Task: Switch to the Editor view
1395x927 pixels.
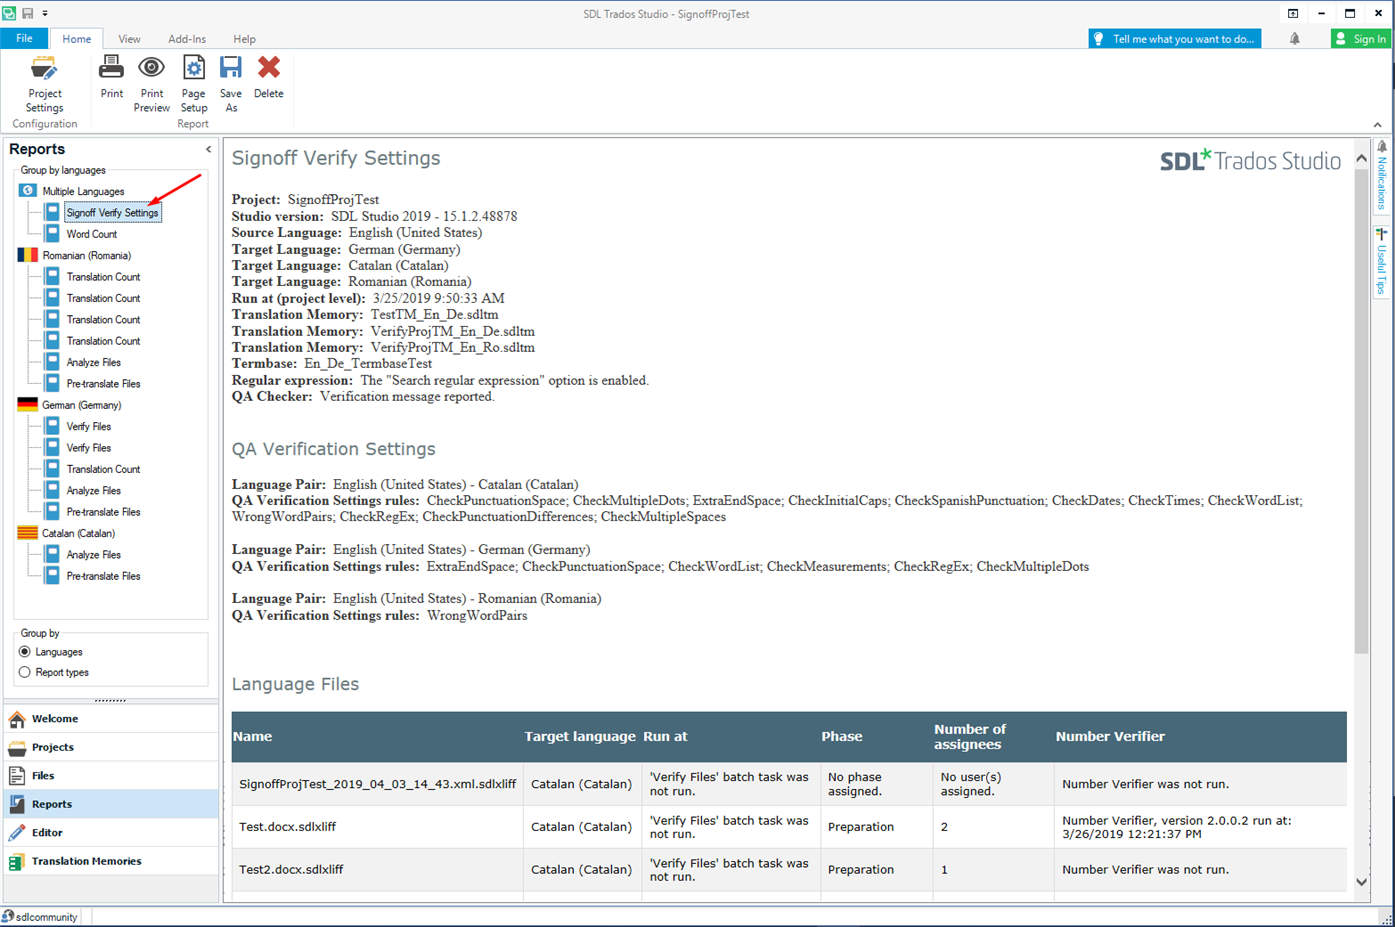Action: 111,832
